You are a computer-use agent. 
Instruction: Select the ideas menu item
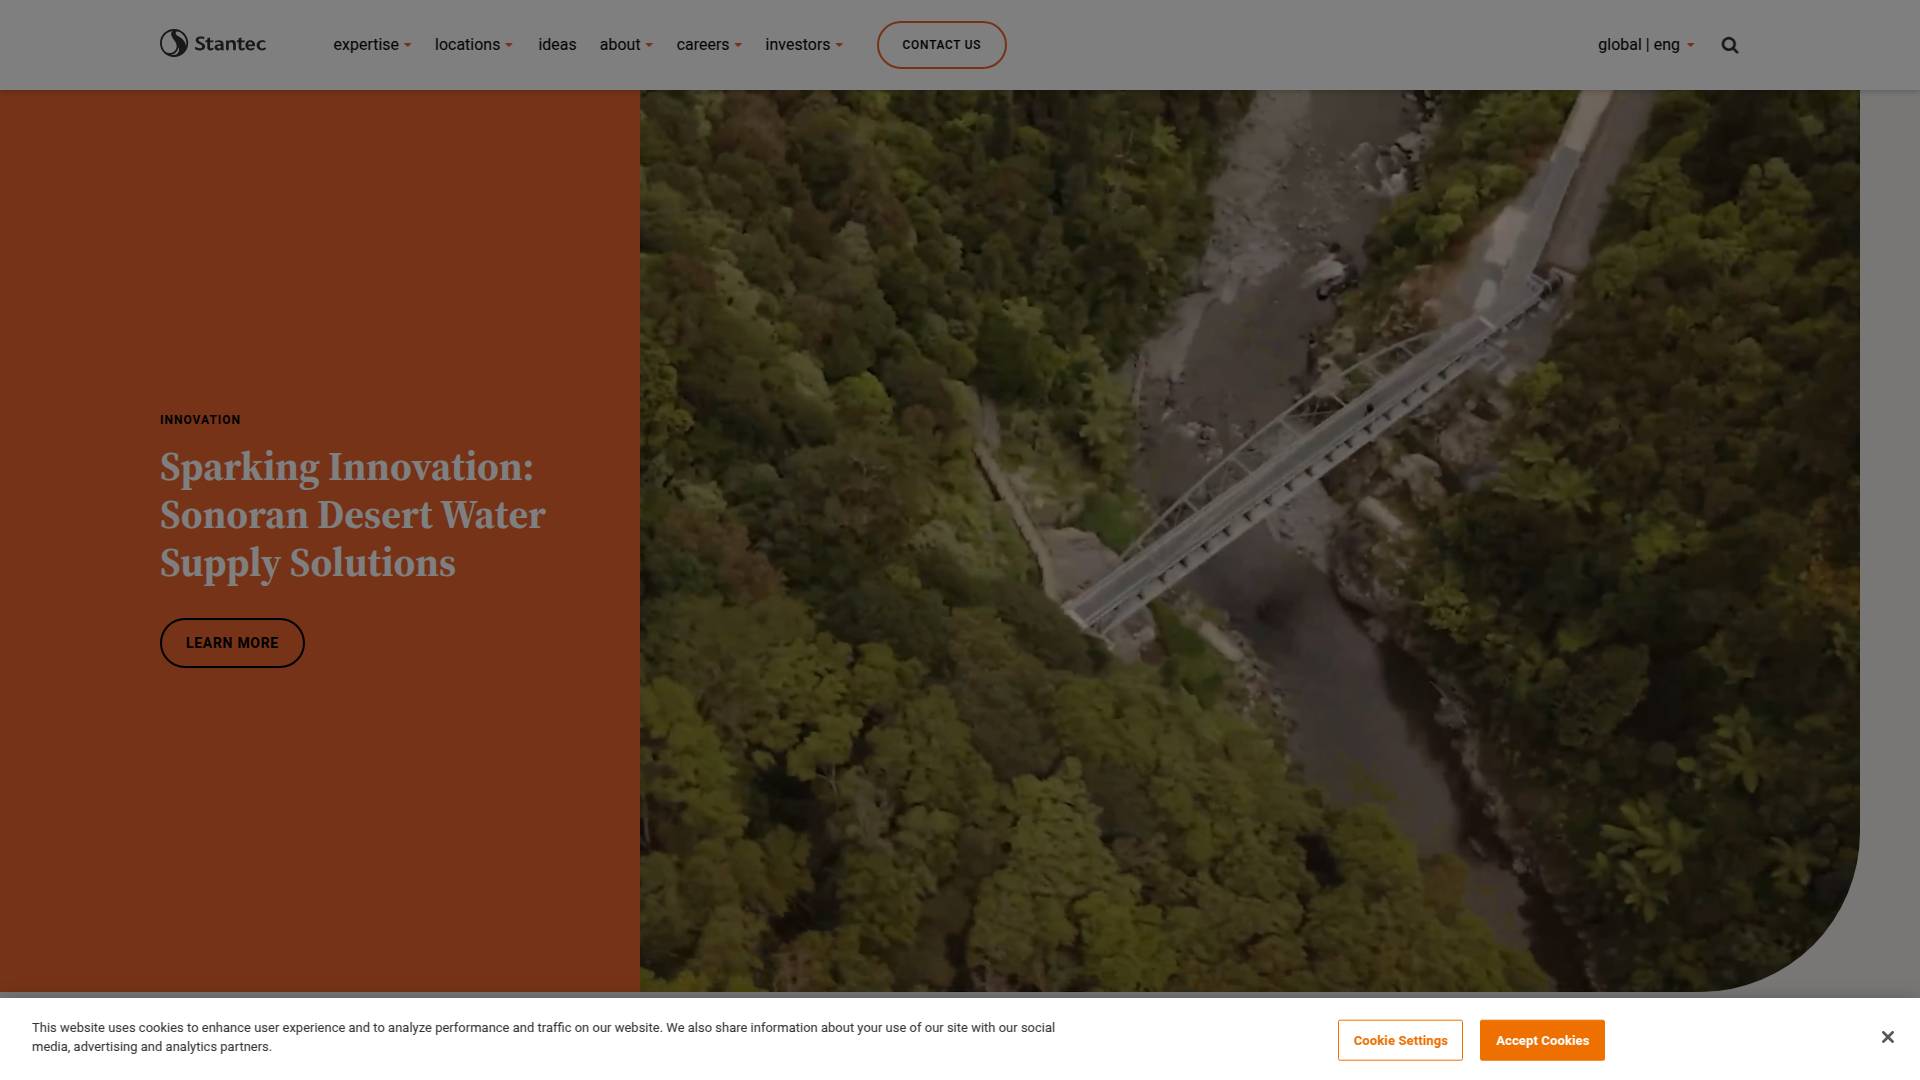[557, 44]
